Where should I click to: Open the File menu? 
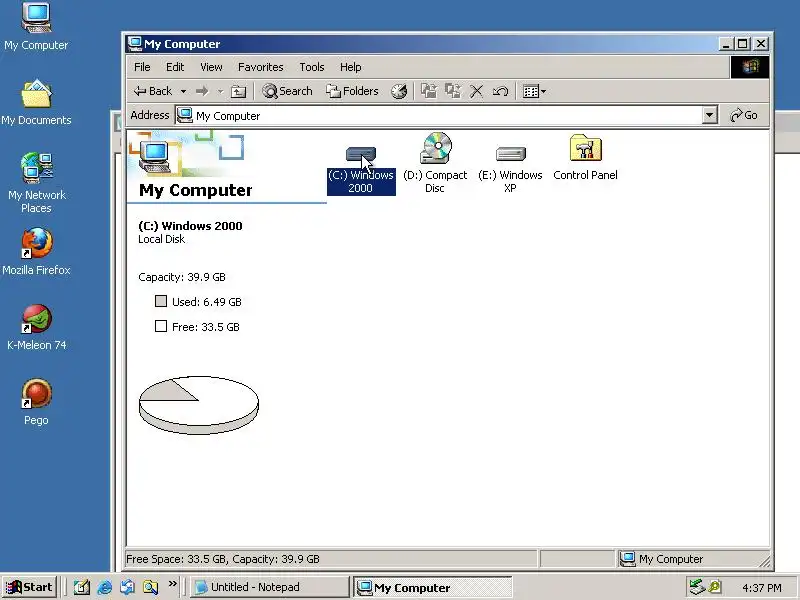tap(142, 67)
